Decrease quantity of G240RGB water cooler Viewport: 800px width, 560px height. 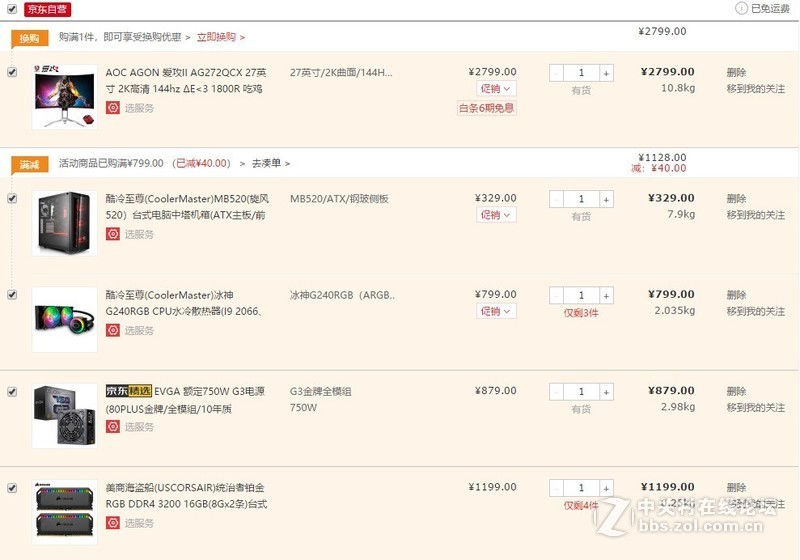pos(556,295)
